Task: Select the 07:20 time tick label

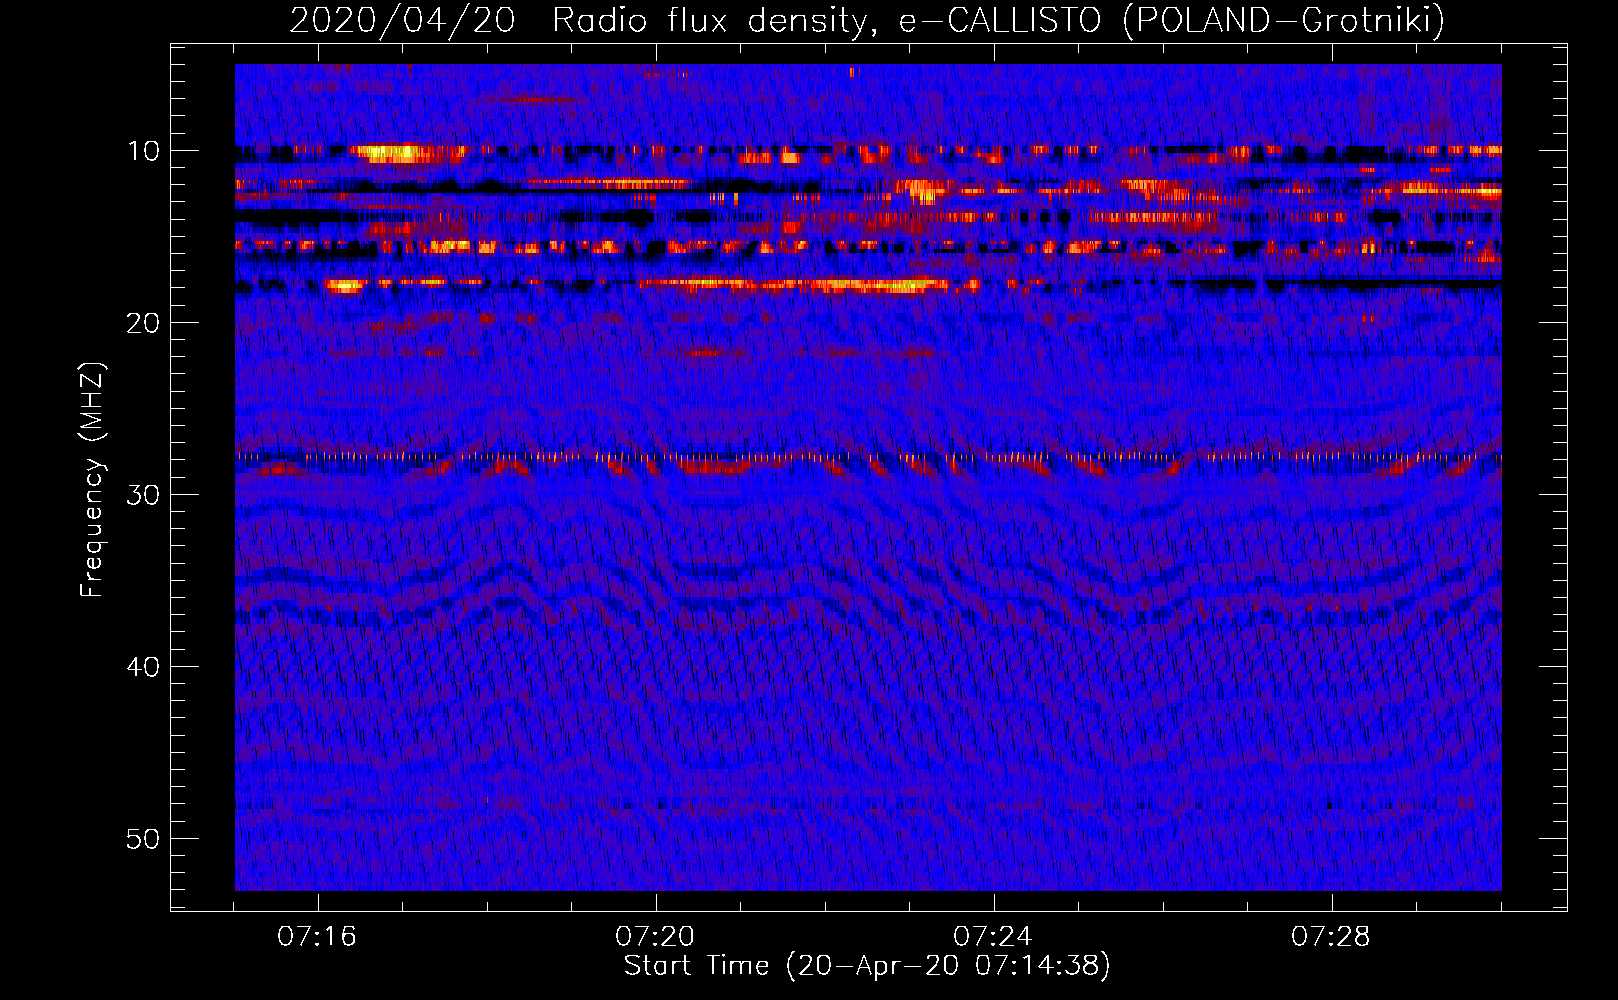Action: 655,937
